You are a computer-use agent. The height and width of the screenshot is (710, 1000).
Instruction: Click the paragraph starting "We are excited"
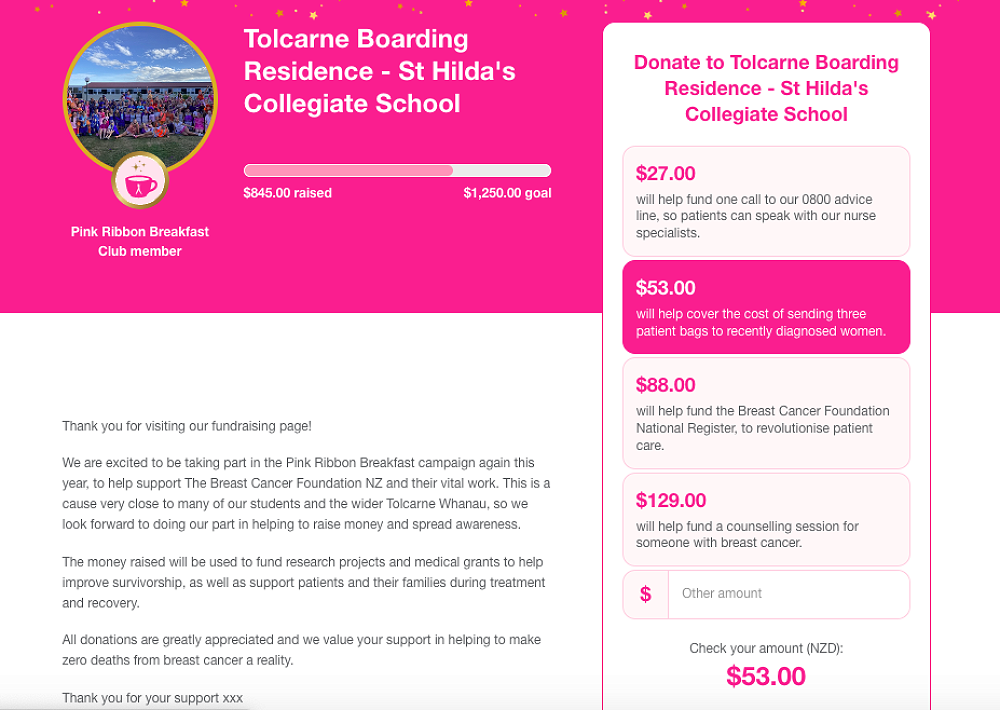306,493
